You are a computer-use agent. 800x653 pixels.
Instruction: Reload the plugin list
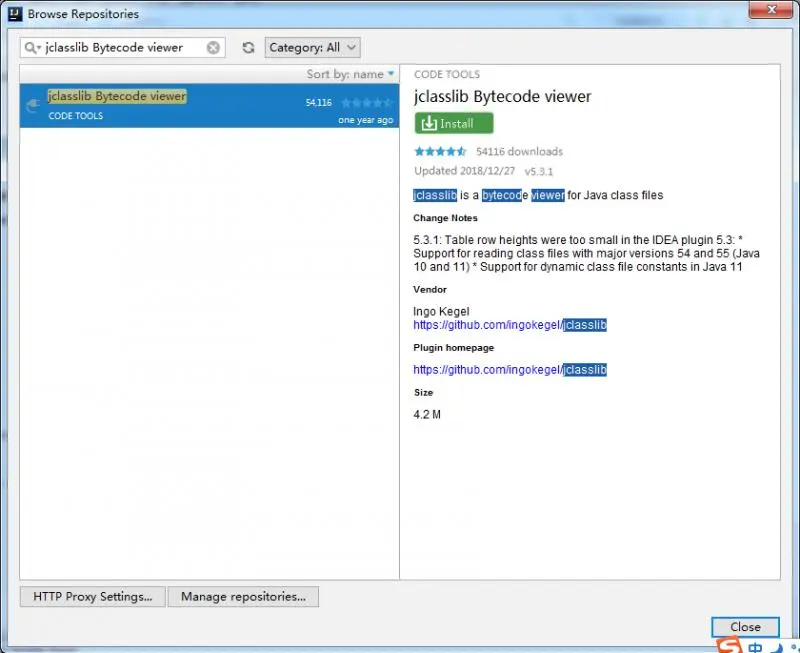tap(248, 47)
